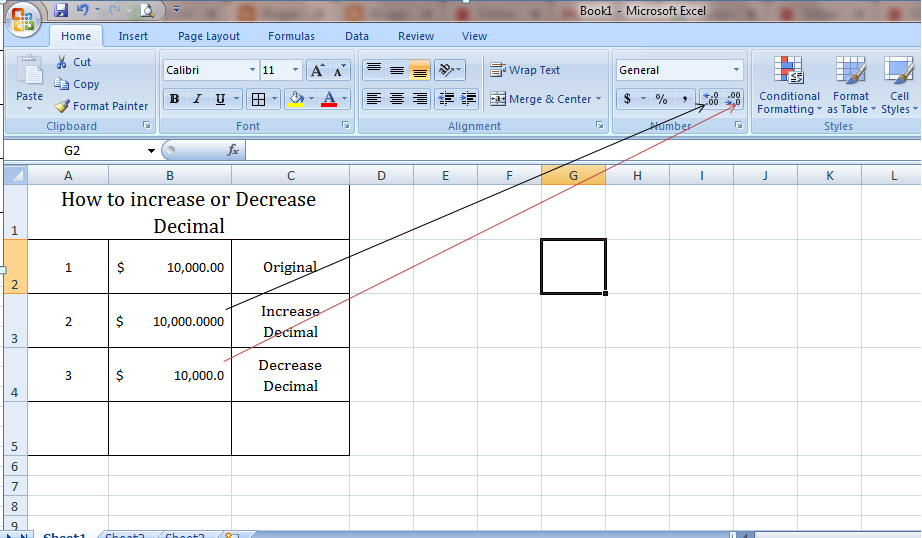Image resolution: width=922 pixels, height=538 pixels.
Task: Apply Accounting dollar number format
Action: point(627,99)
